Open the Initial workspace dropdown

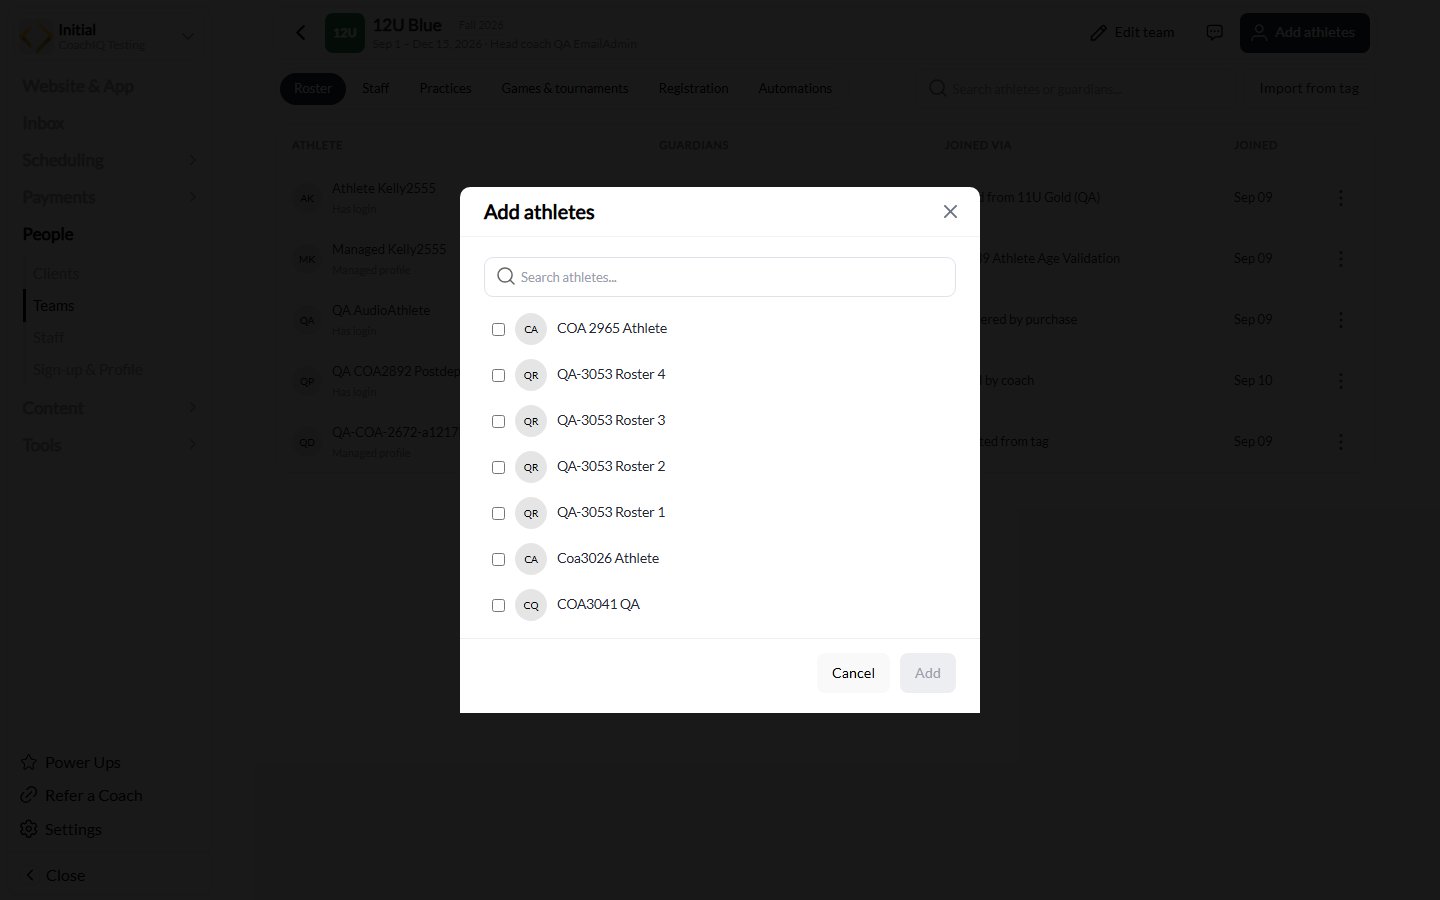[110, 37]
